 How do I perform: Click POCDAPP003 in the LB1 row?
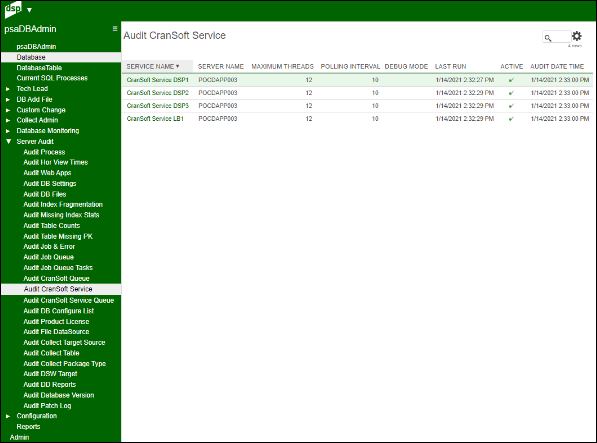218,119
